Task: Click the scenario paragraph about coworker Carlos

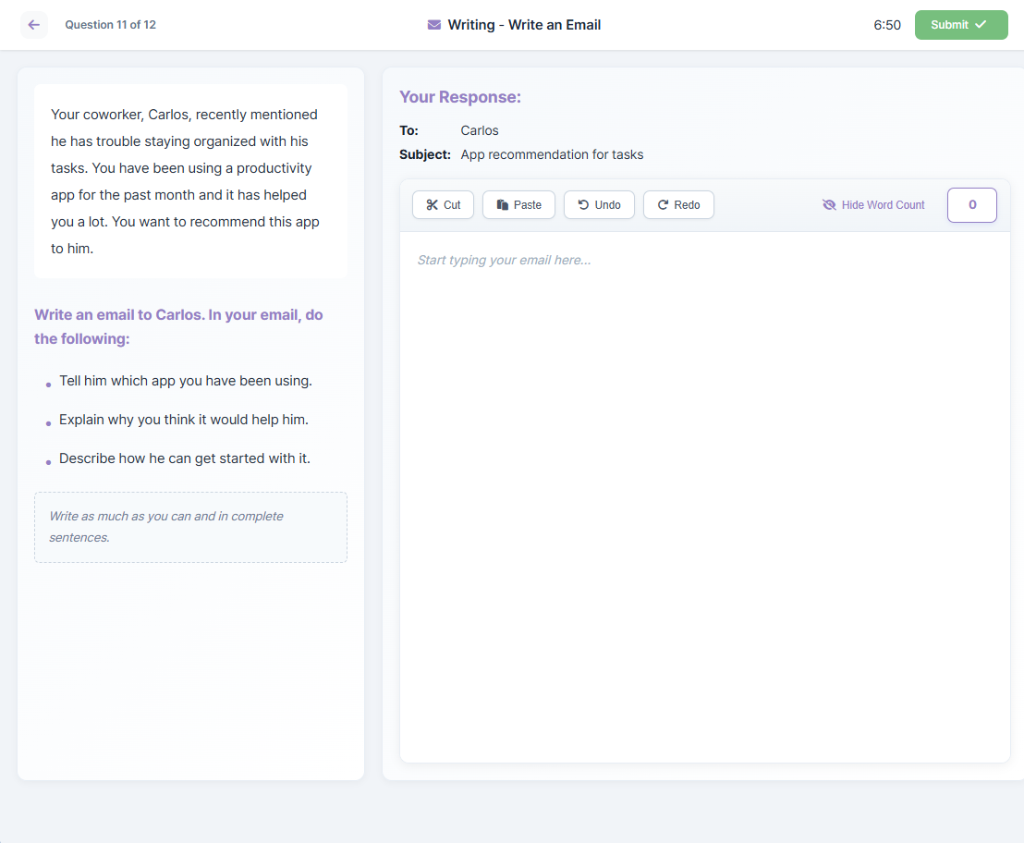Action: coord(190,181)
